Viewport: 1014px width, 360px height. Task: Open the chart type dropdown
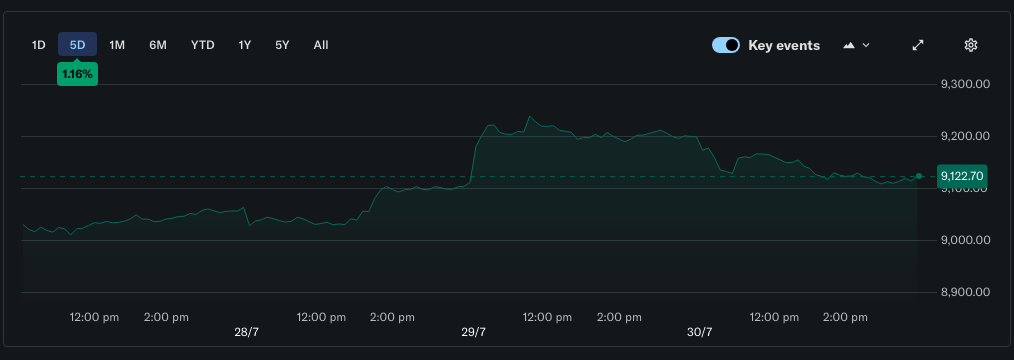tap(856, 45)
